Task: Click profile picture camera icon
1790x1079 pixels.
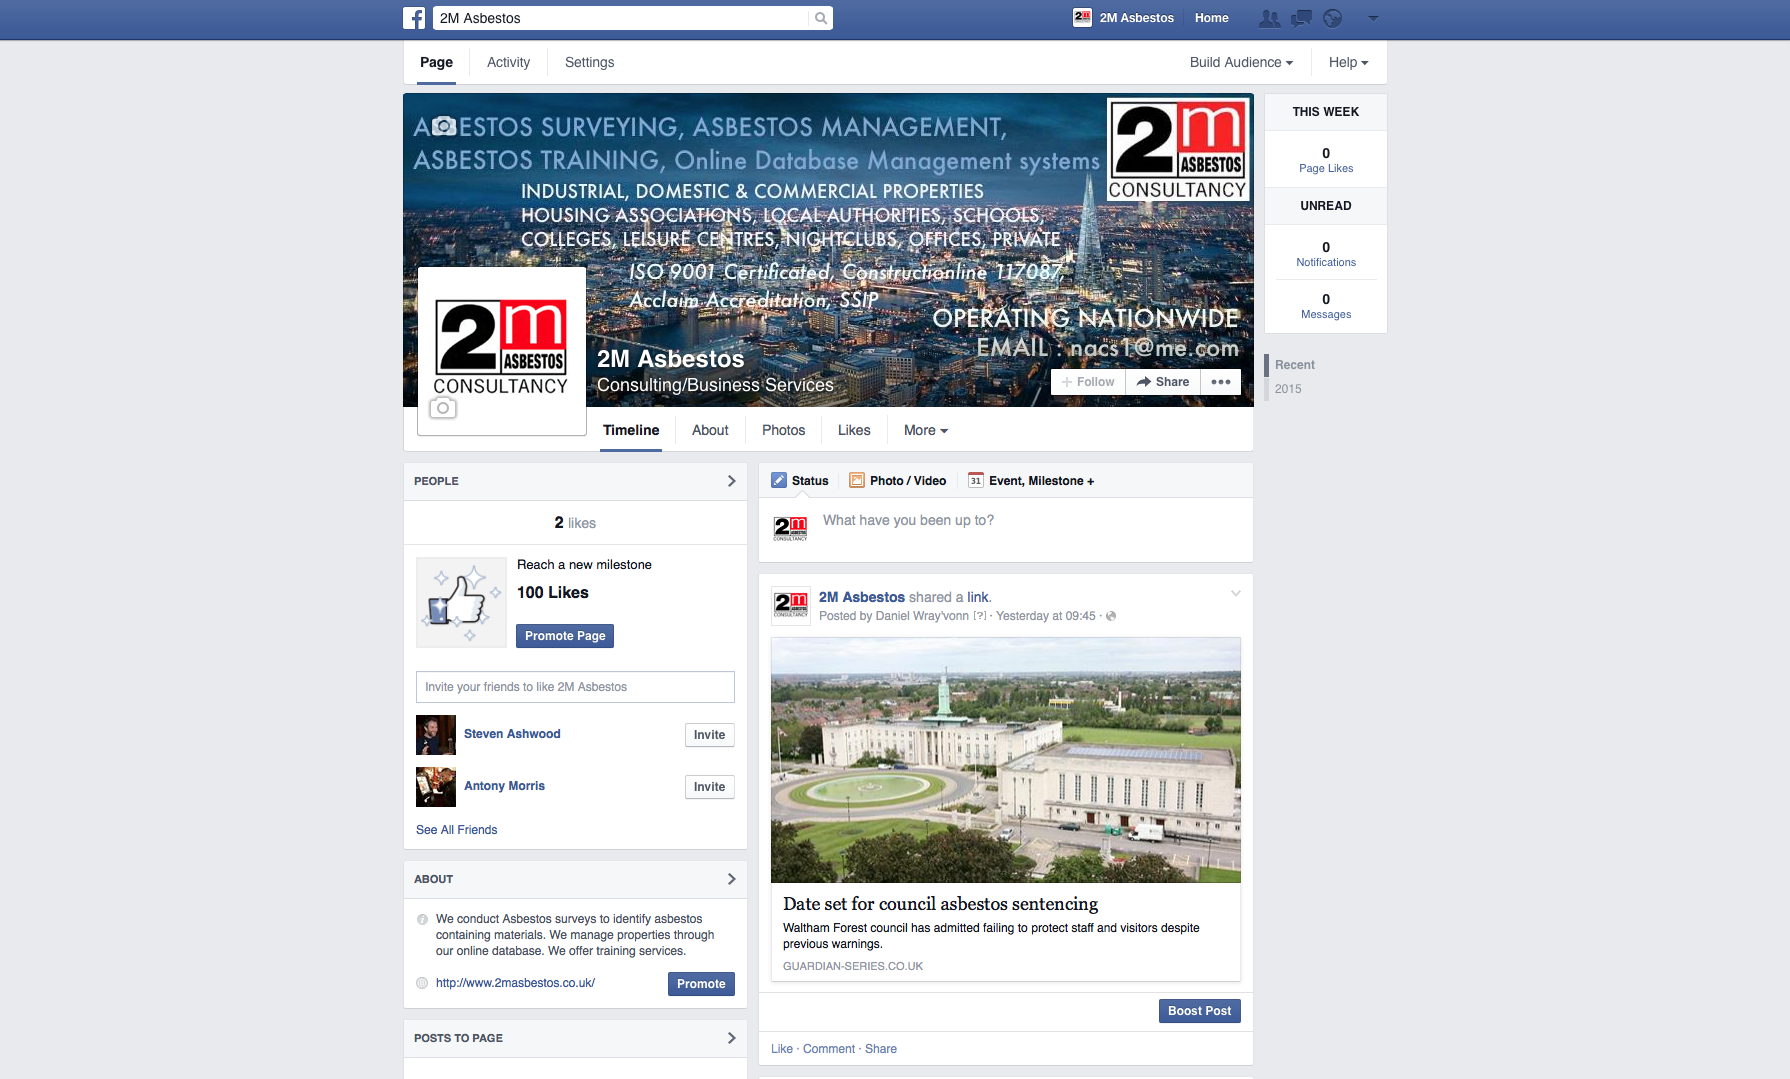Action: (443, 408)
